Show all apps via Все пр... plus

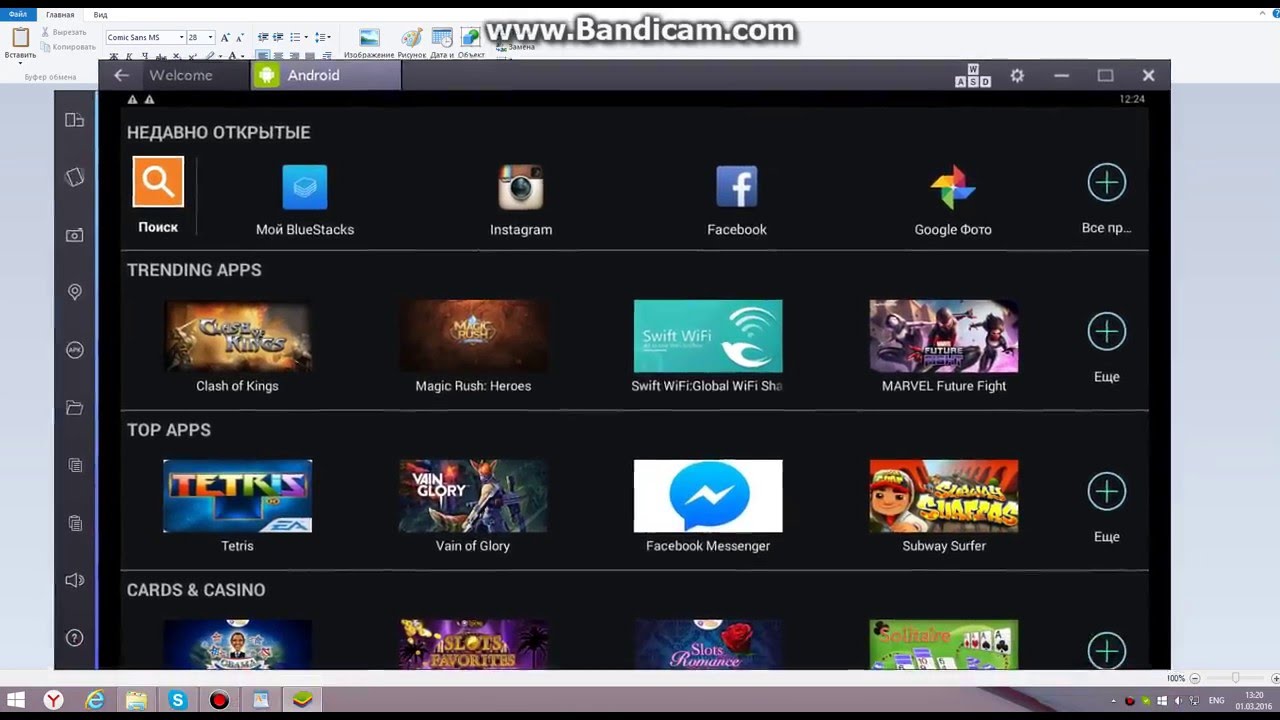(1106, 182)
